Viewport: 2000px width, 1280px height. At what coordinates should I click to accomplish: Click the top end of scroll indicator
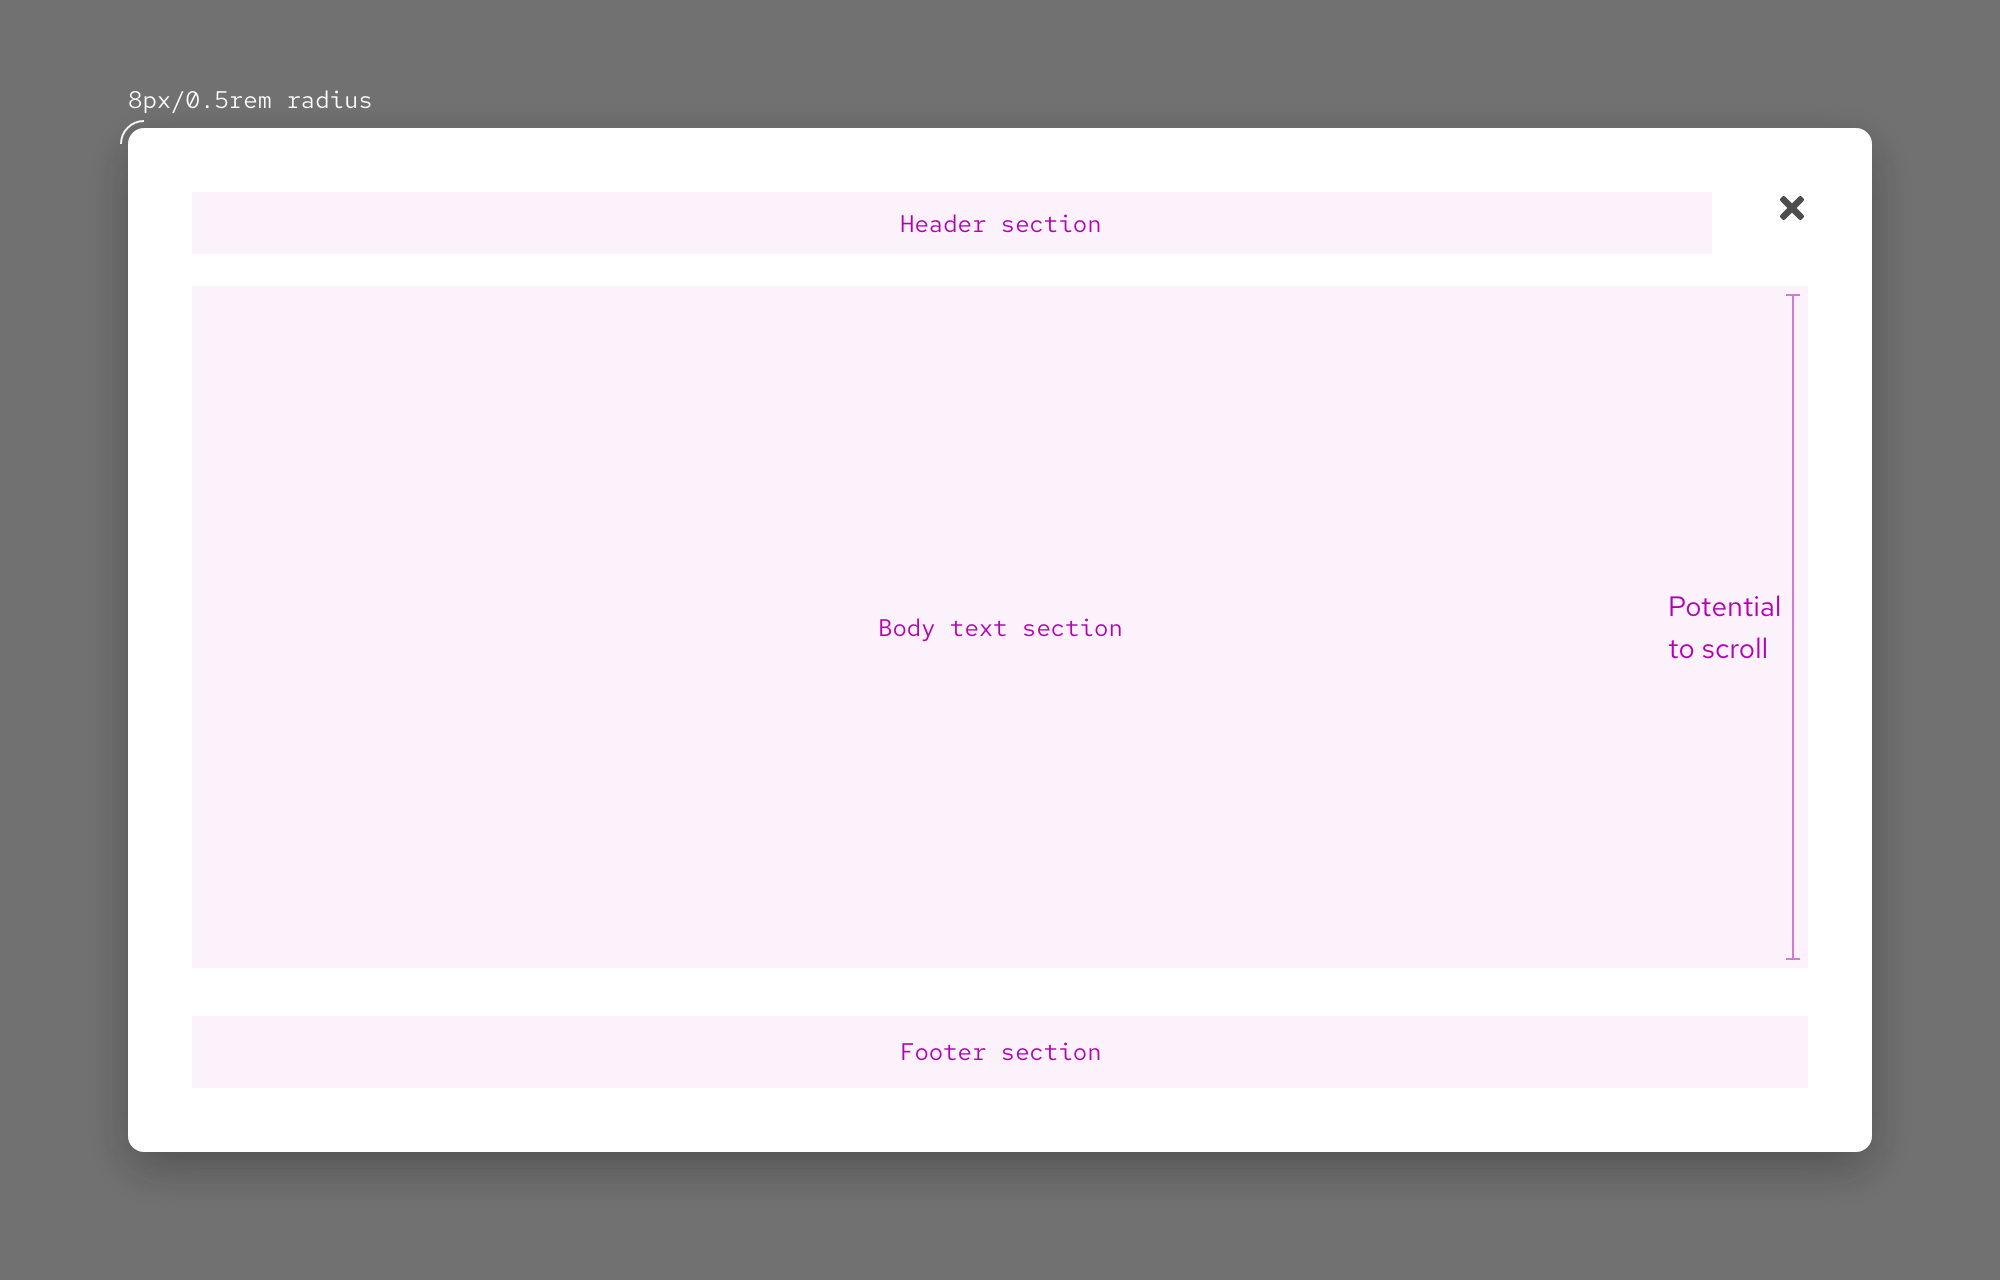[x=1793, y=296]
